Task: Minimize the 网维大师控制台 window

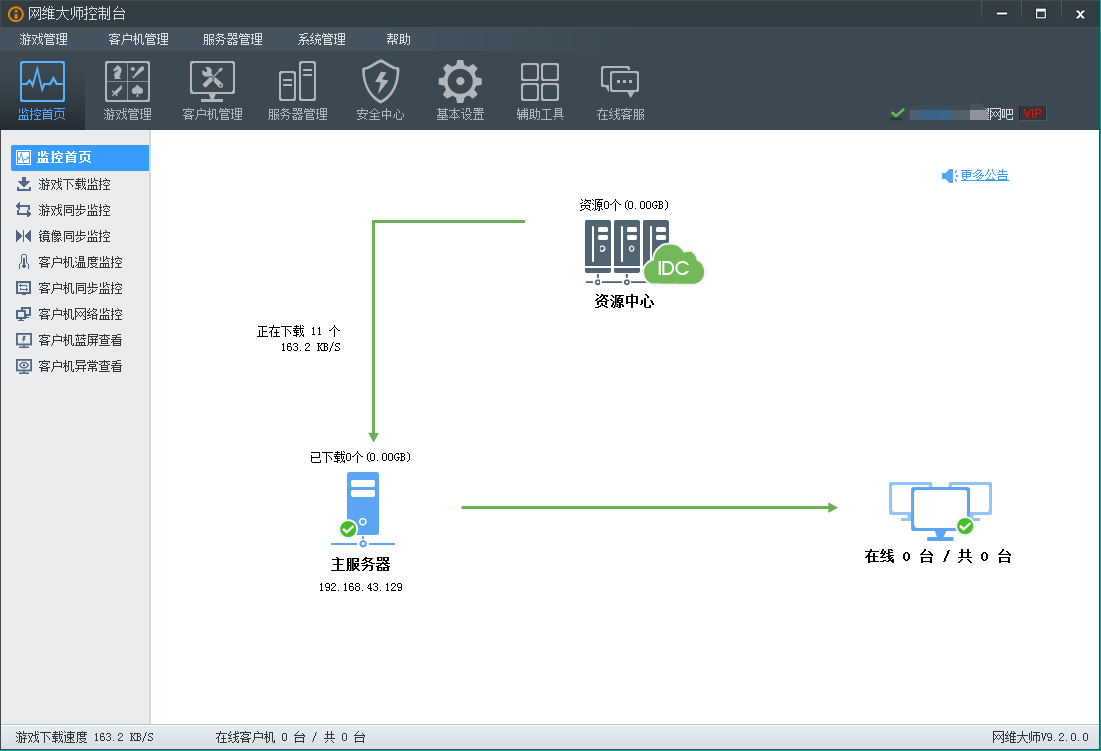Action: (1002, 13)
